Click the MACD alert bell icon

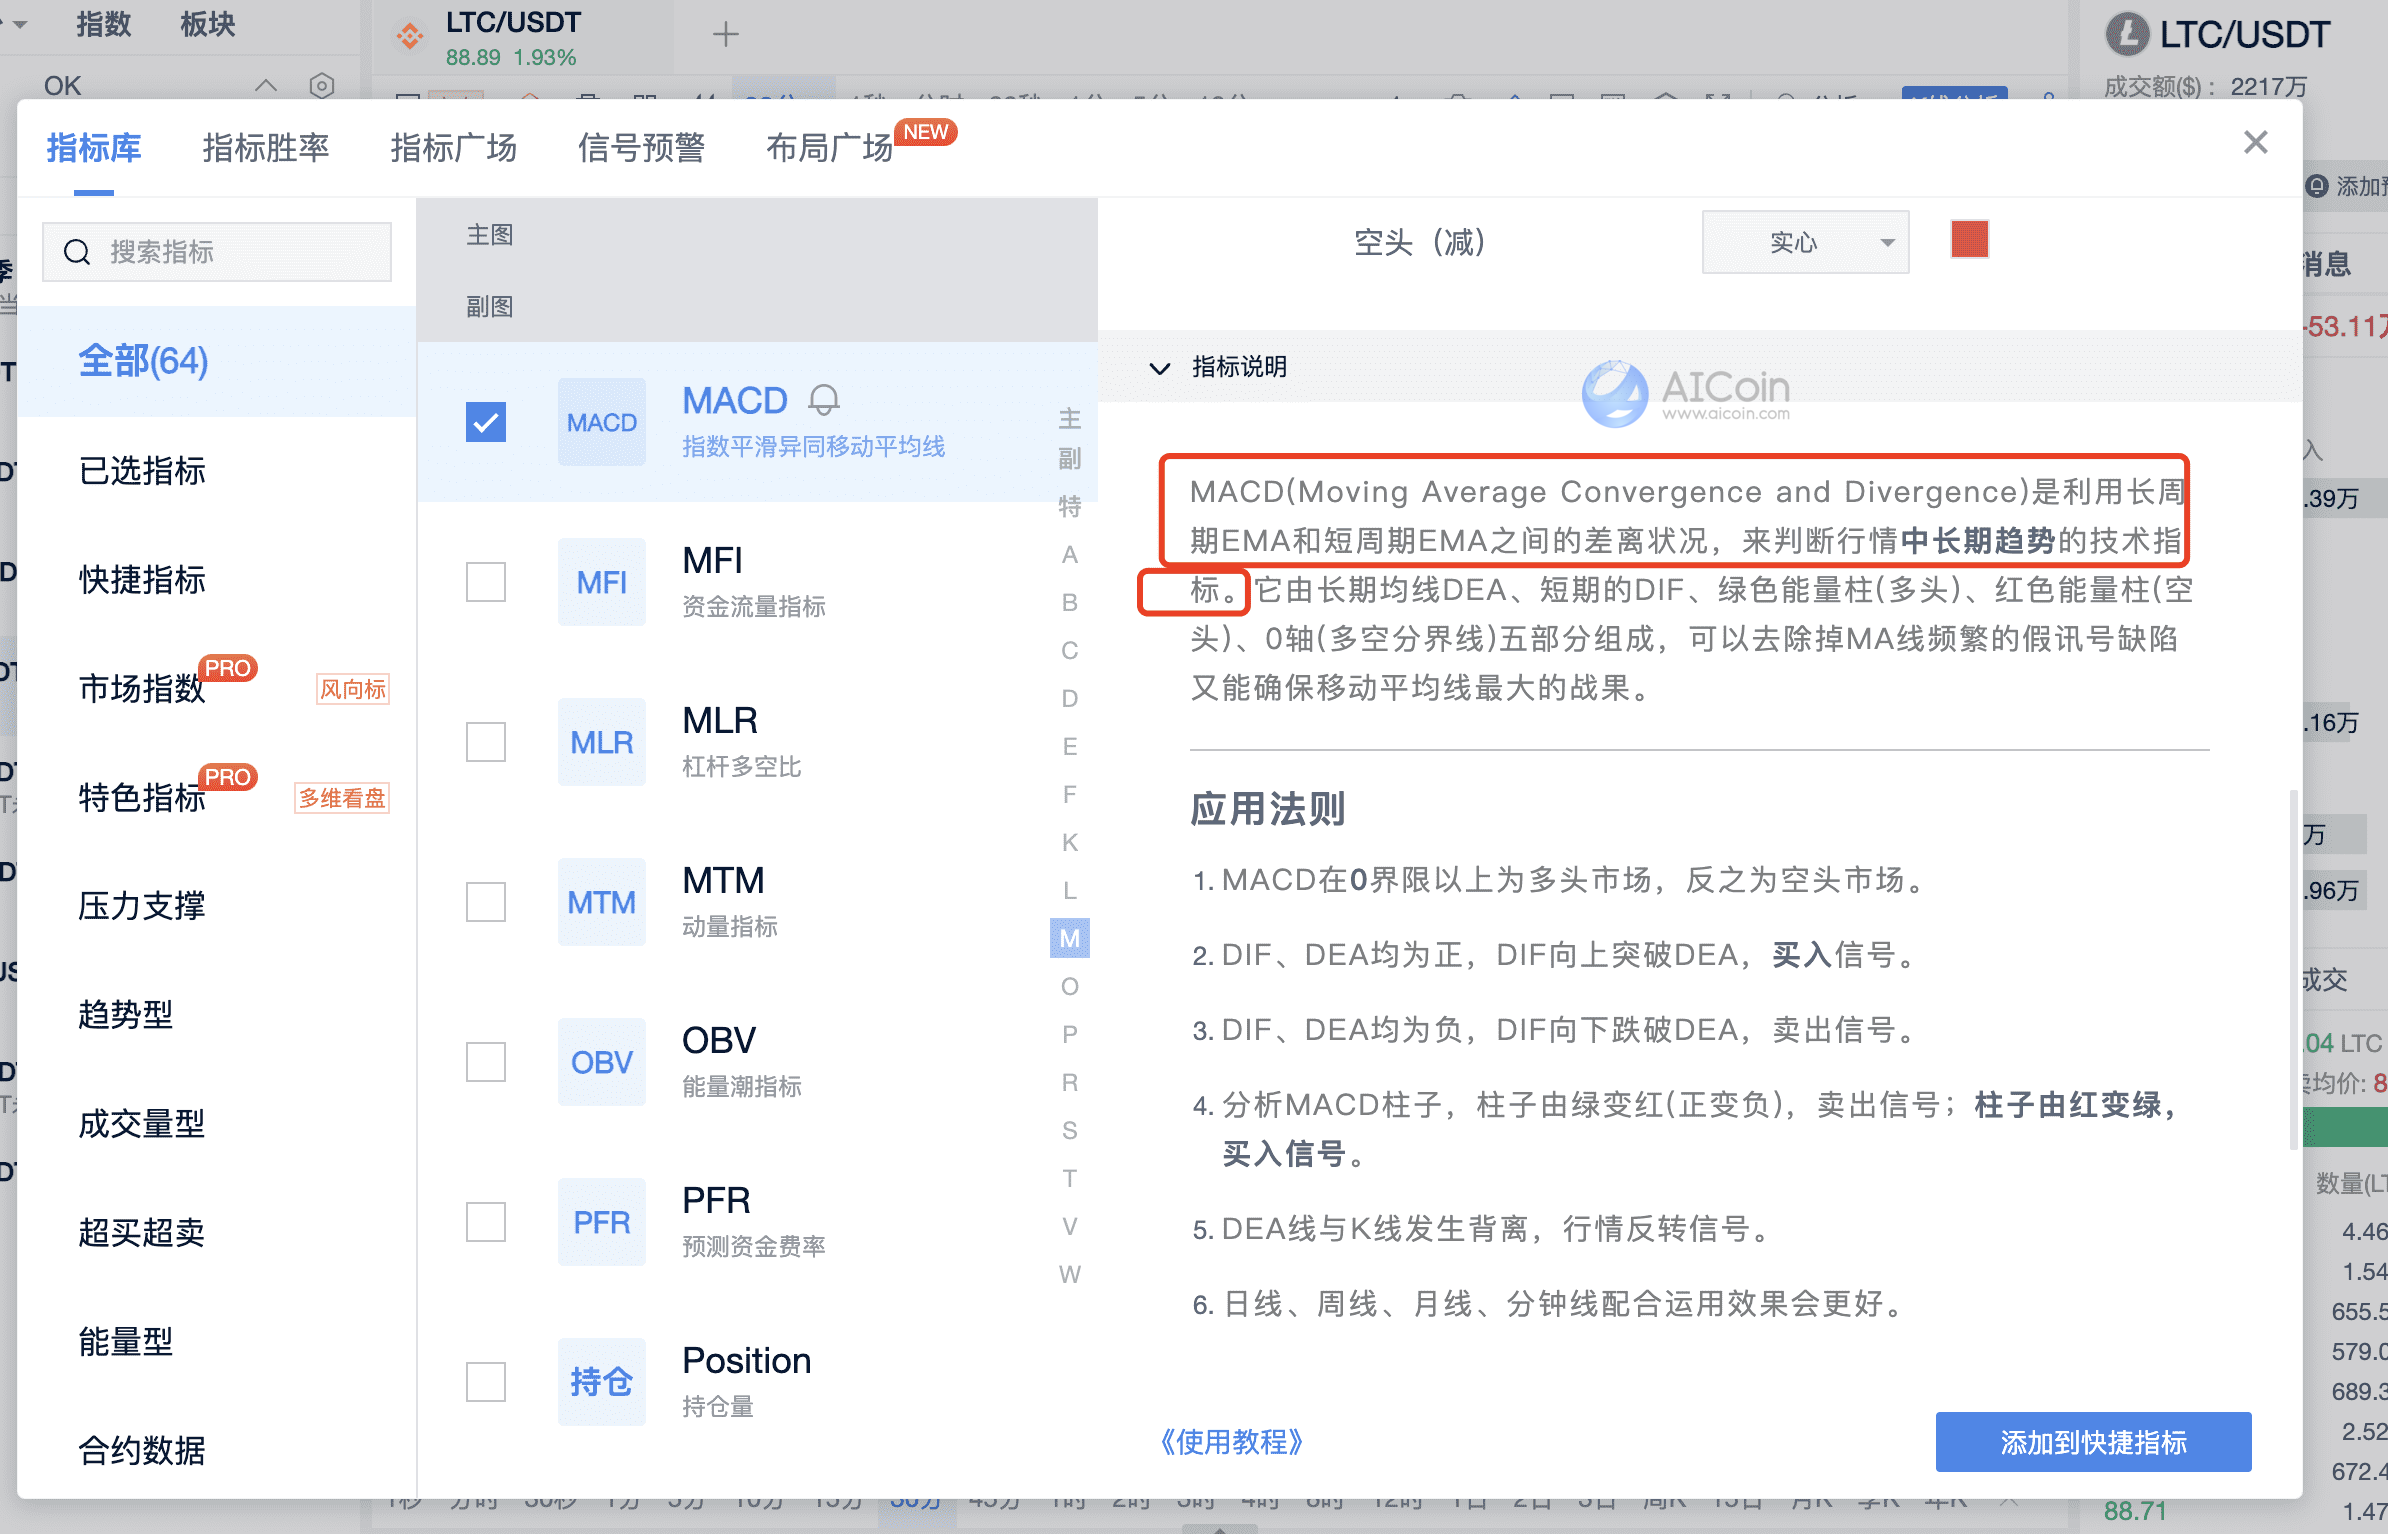point(824,401)
